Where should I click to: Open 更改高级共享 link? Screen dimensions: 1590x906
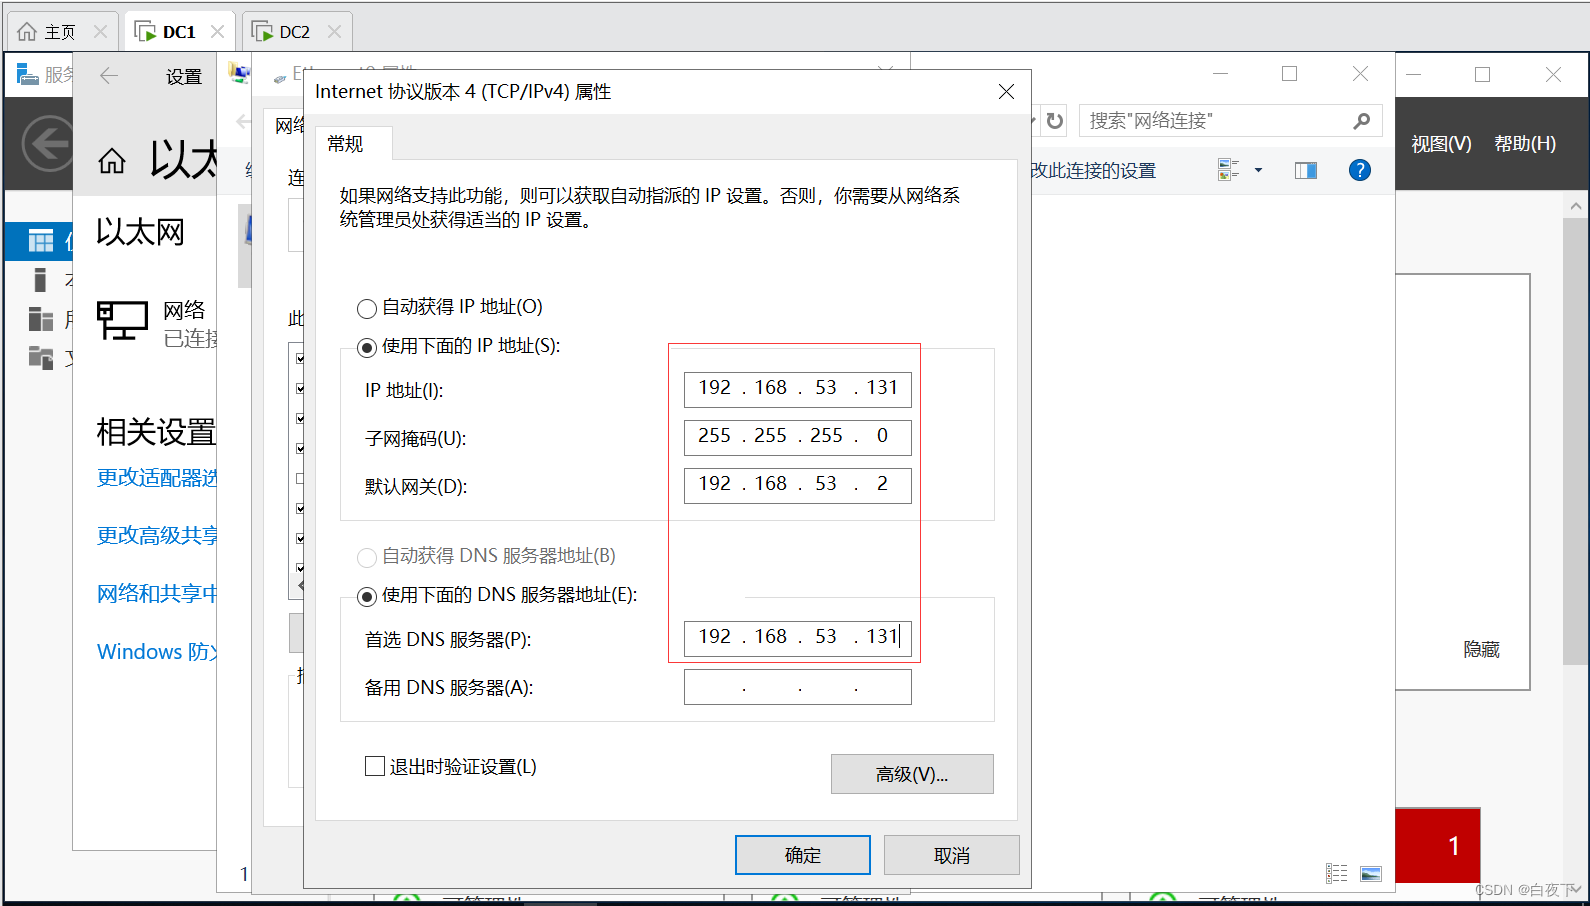[x=157, y=536]
